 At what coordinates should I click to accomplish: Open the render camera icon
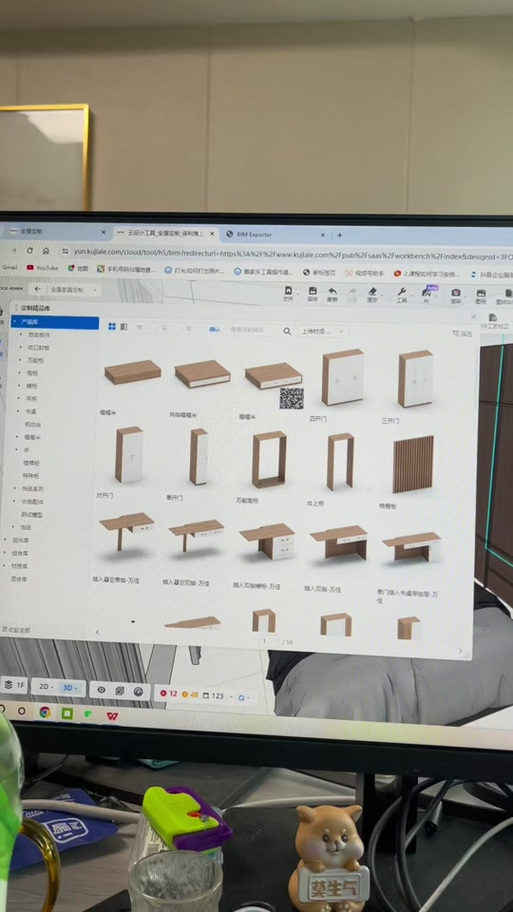click(x=456, y=295)
